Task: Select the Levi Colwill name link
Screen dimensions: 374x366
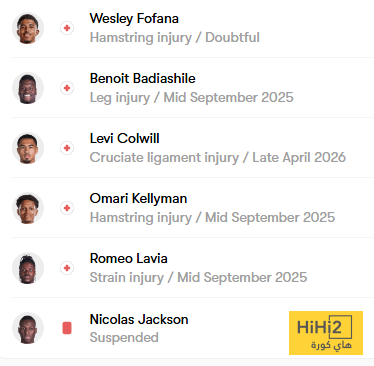Action: pos(124,138)
